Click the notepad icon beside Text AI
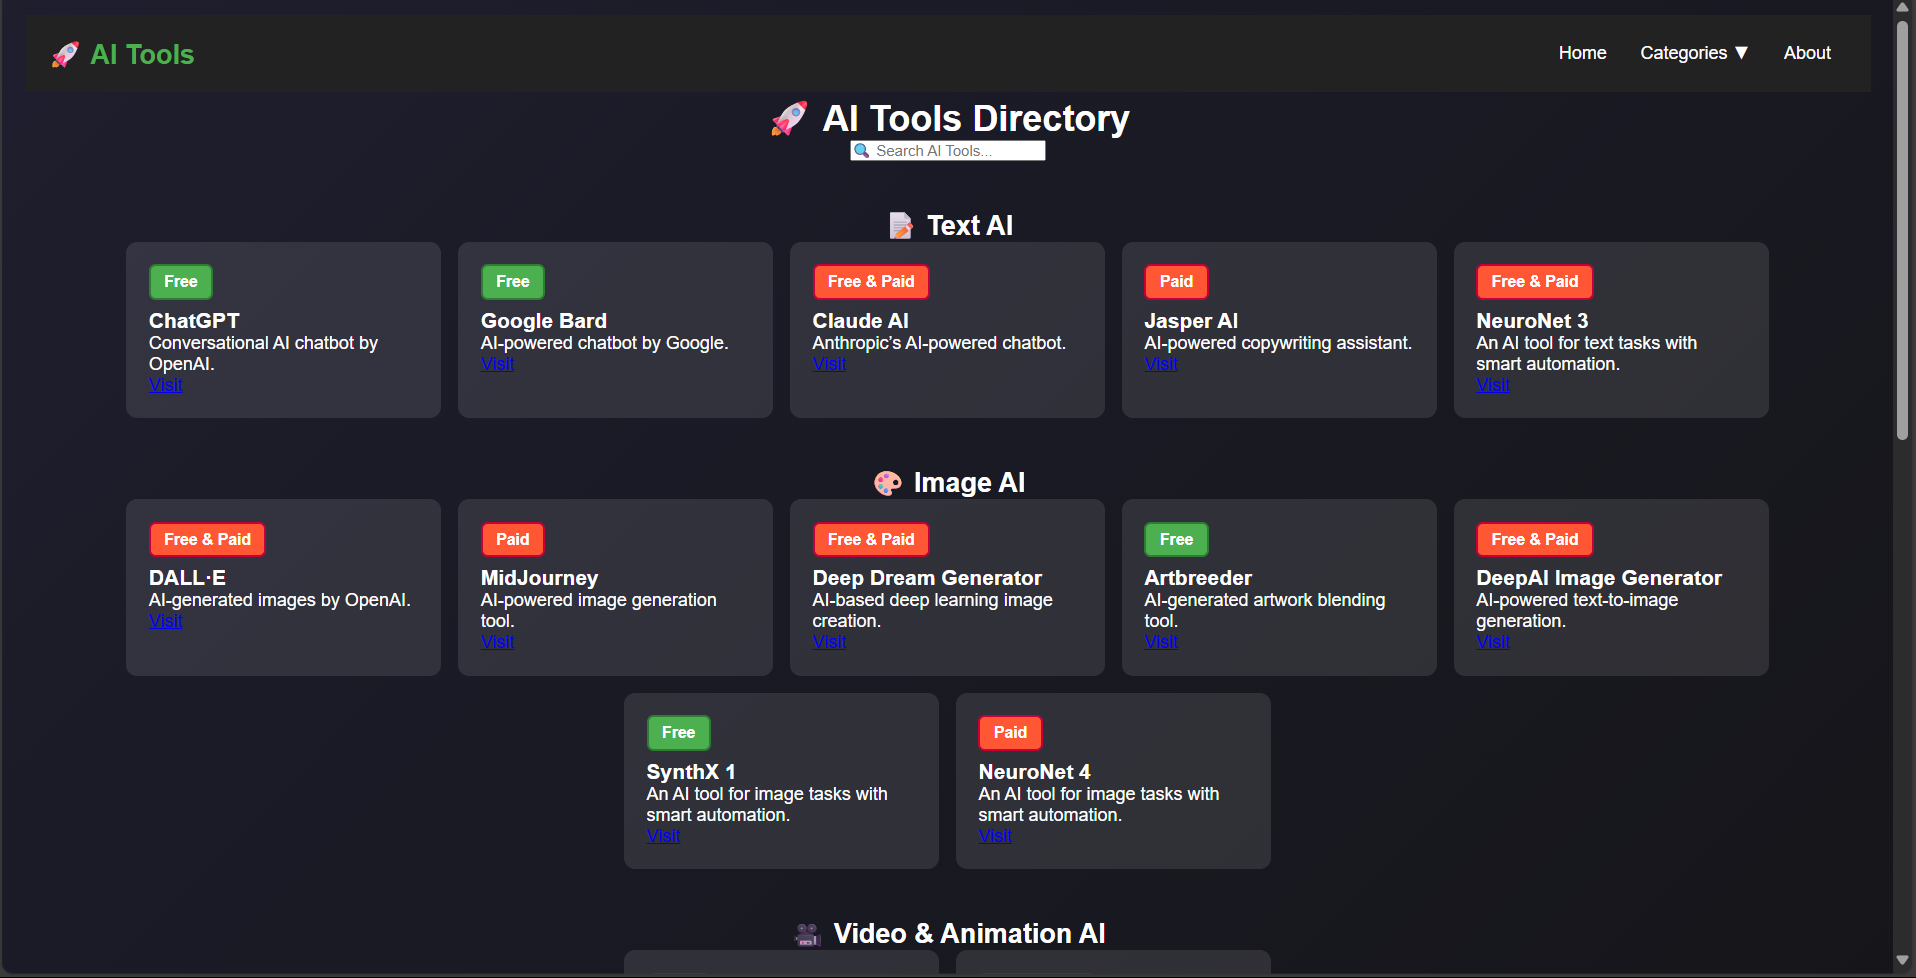 [x=901, y=226]
